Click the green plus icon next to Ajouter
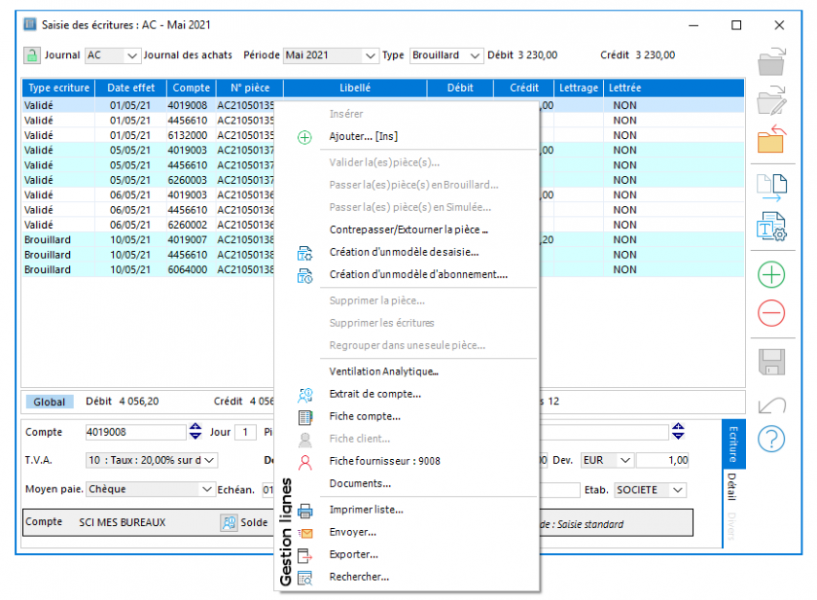This screenshot has height=600, width=817. pos(305,138)
